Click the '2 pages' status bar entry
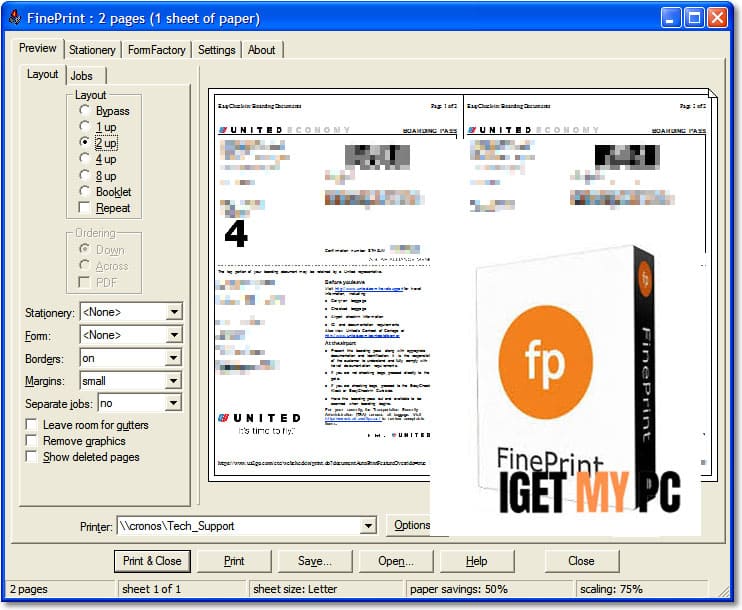This screenshot has width=742, height=610. pos(29,589)
